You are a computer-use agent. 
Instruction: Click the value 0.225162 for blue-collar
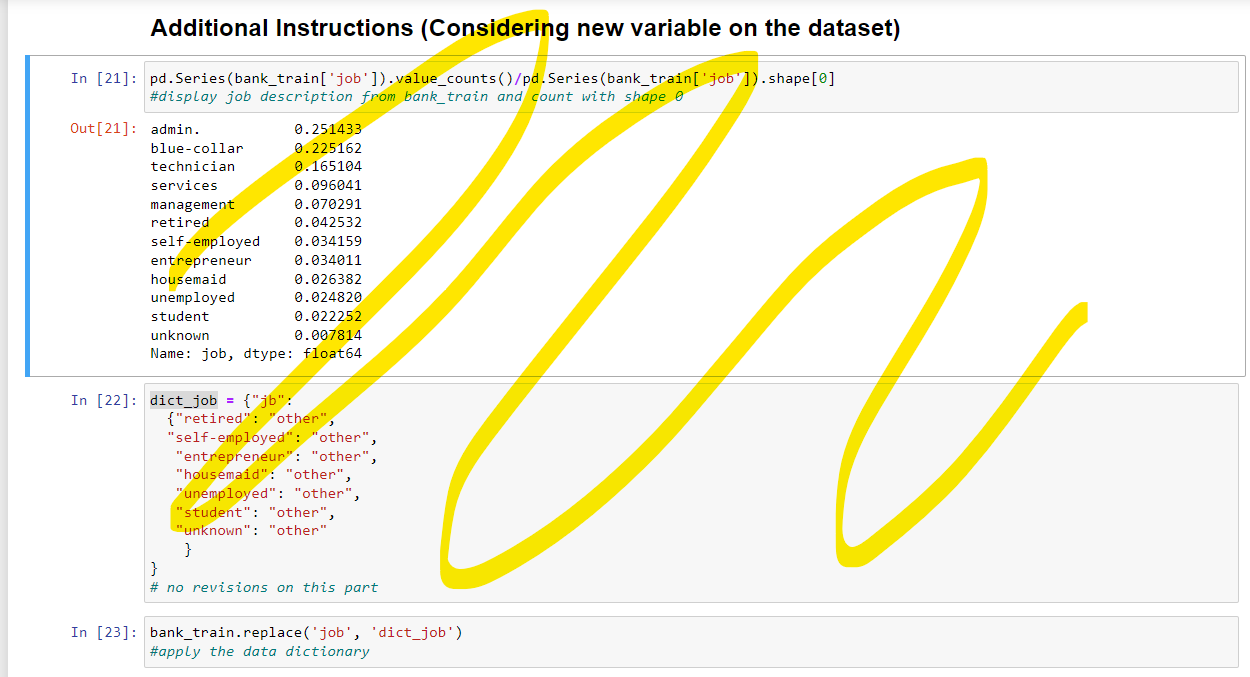click(x=328, y=148)
